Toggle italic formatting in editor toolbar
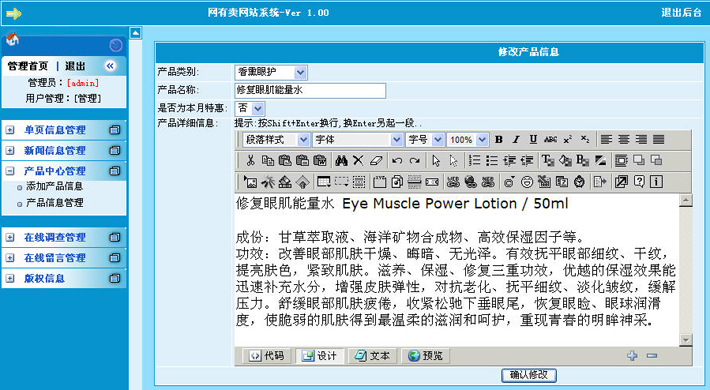This screenshot has height=390, width=710. 516,140
